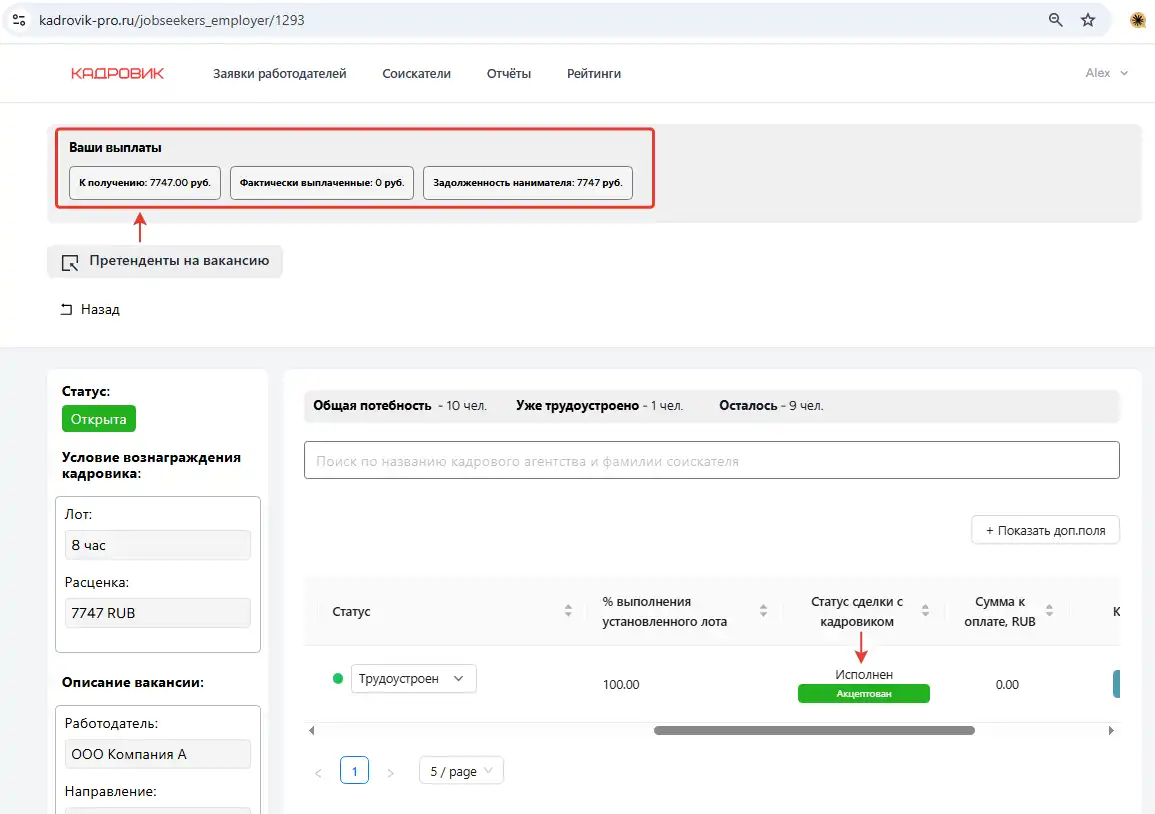Viewport: 1155px width, 814px height.
Task: Sort by % выполнения установленного лота column
Action: coord(763,611)
